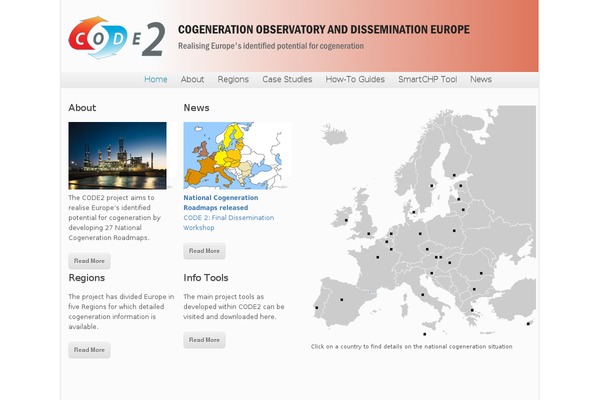Click the Info Tools section heading
The width and height of the screenshot is (600, 400).
(206, 278)
